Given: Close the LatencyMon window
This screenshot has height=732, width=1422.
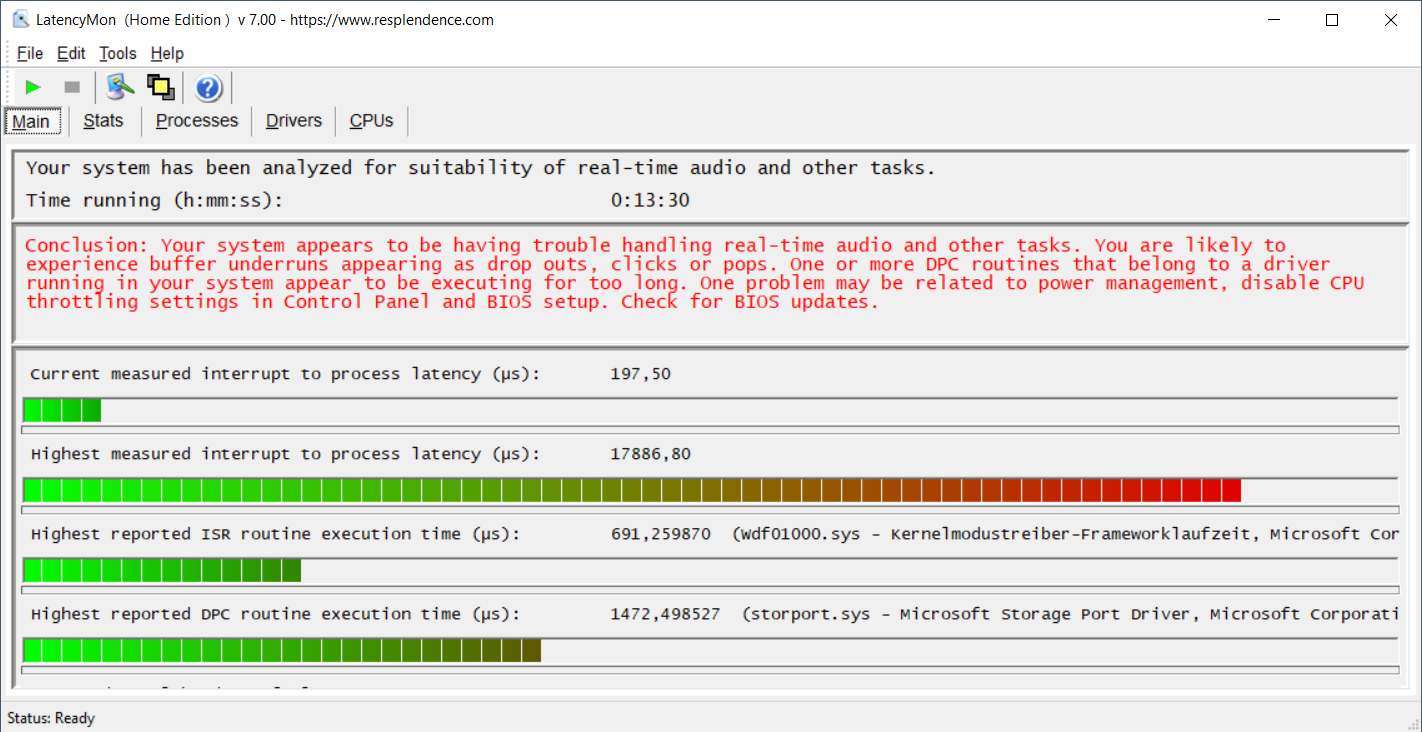Looking at the screenshot, I should 1390,19.
